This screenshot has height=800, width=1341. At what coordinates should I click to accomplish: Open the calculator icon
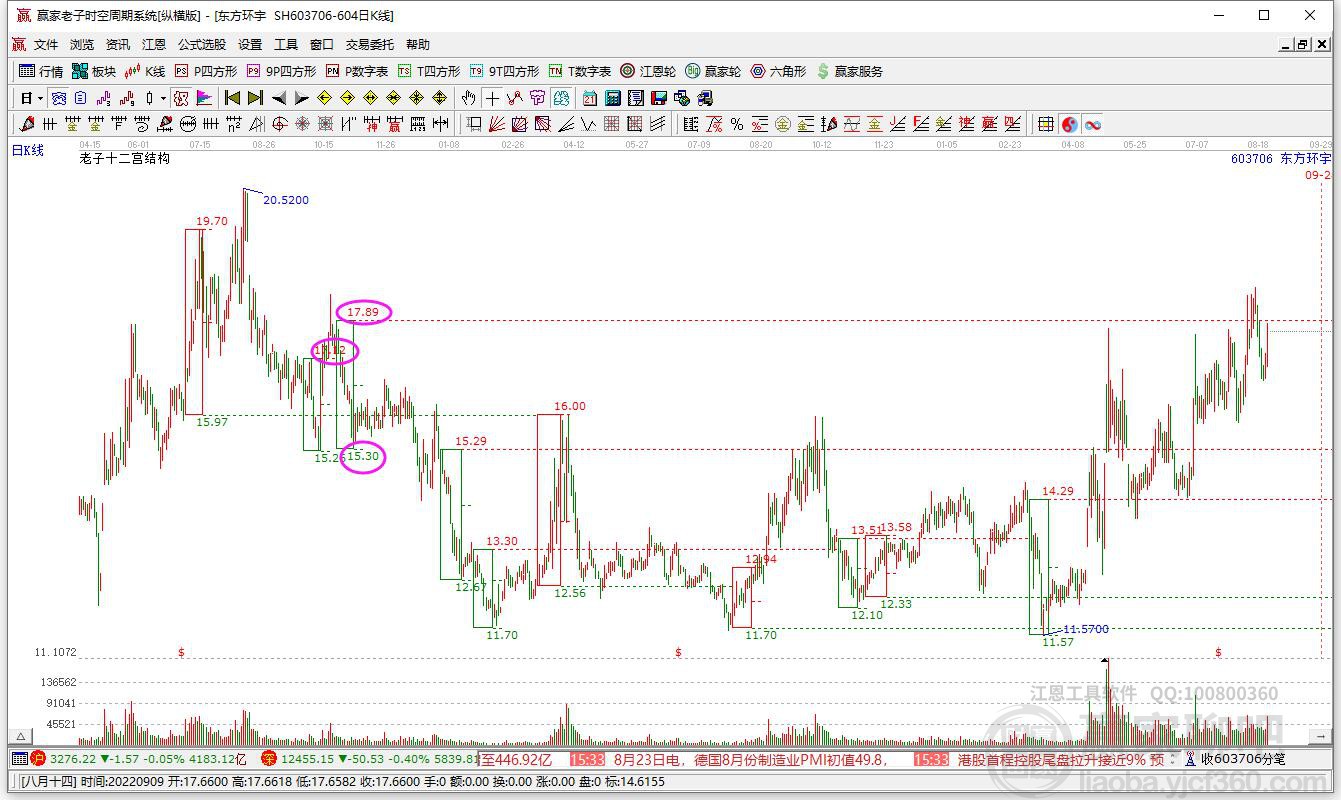tap(613, 98)
